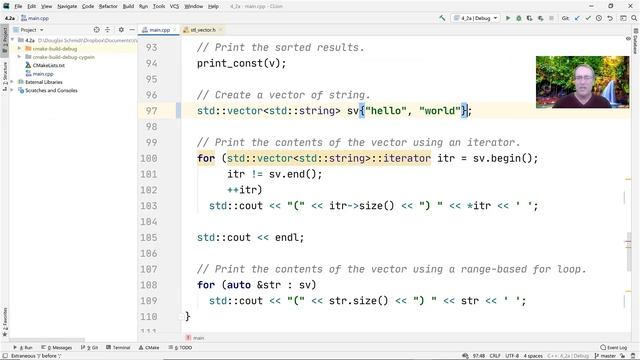The width and height of the screenshot is (640, 360).
Task: Open the Run Anything toolbar icon
Action: 623,18
